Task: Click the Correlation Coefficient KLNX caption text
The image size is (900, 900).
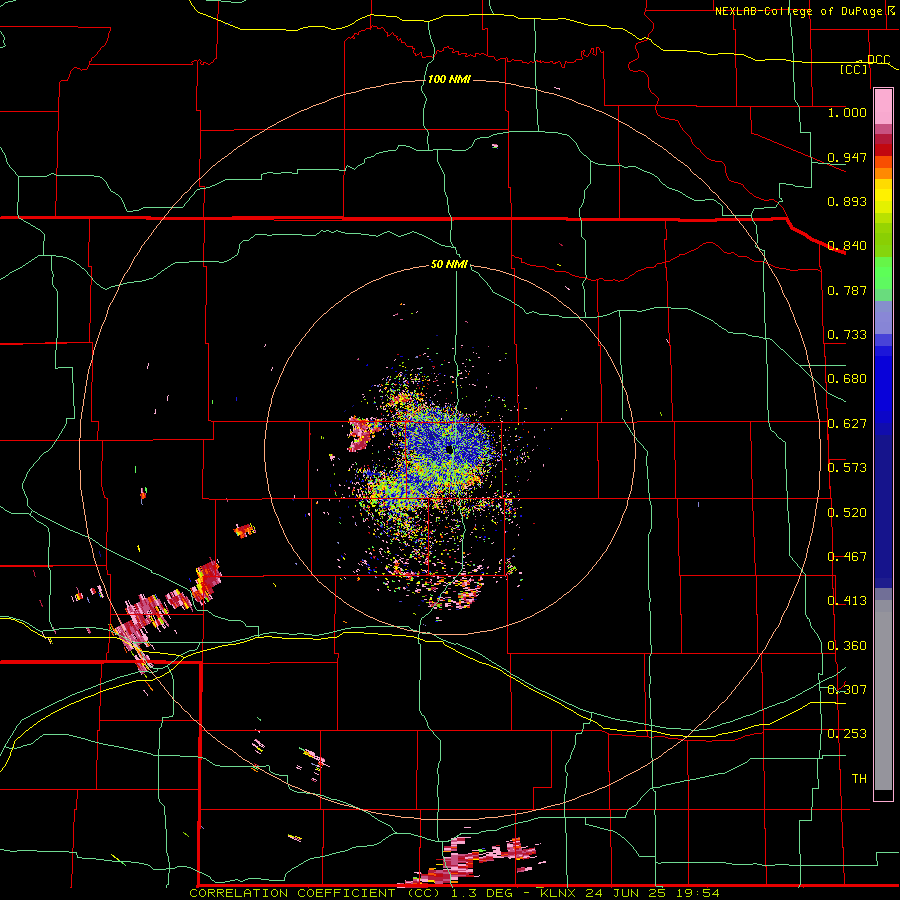Action: [x=454, y=893]
